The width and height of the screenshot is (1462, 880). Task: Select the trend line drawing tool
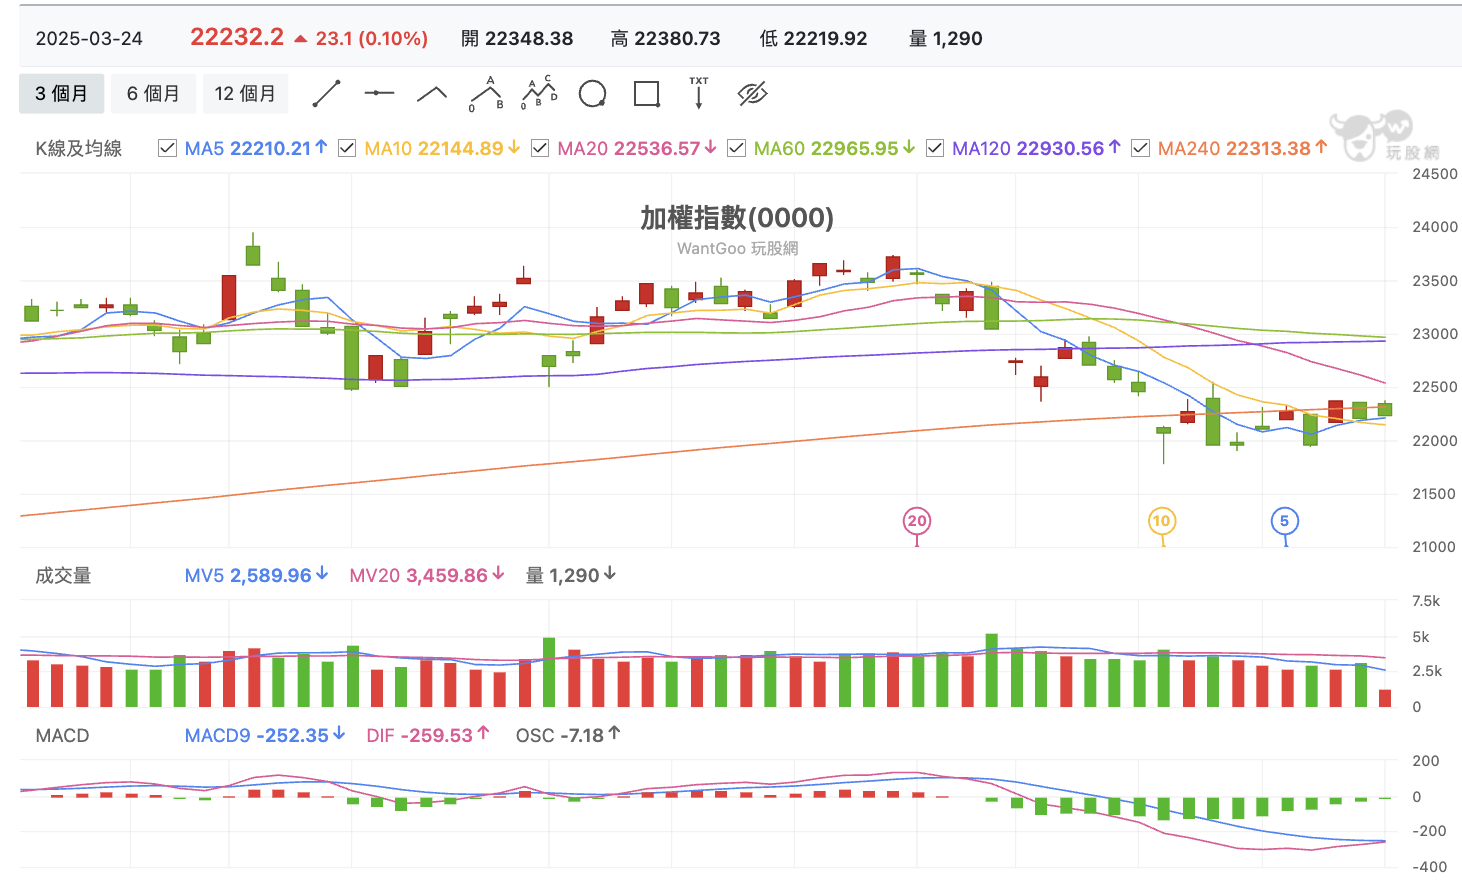[x=327, y=94]
